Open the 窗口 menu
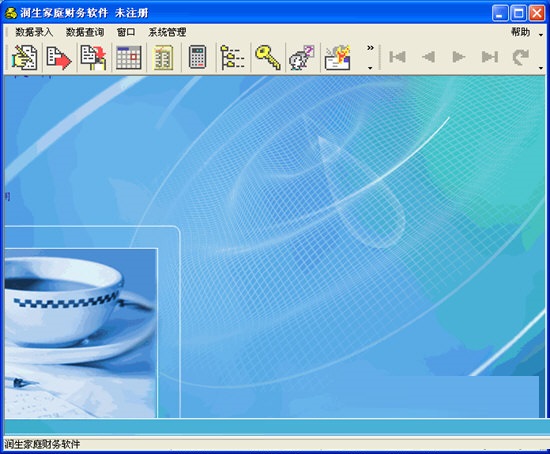The width and height of the screenshot is (550, 454). 126,32
